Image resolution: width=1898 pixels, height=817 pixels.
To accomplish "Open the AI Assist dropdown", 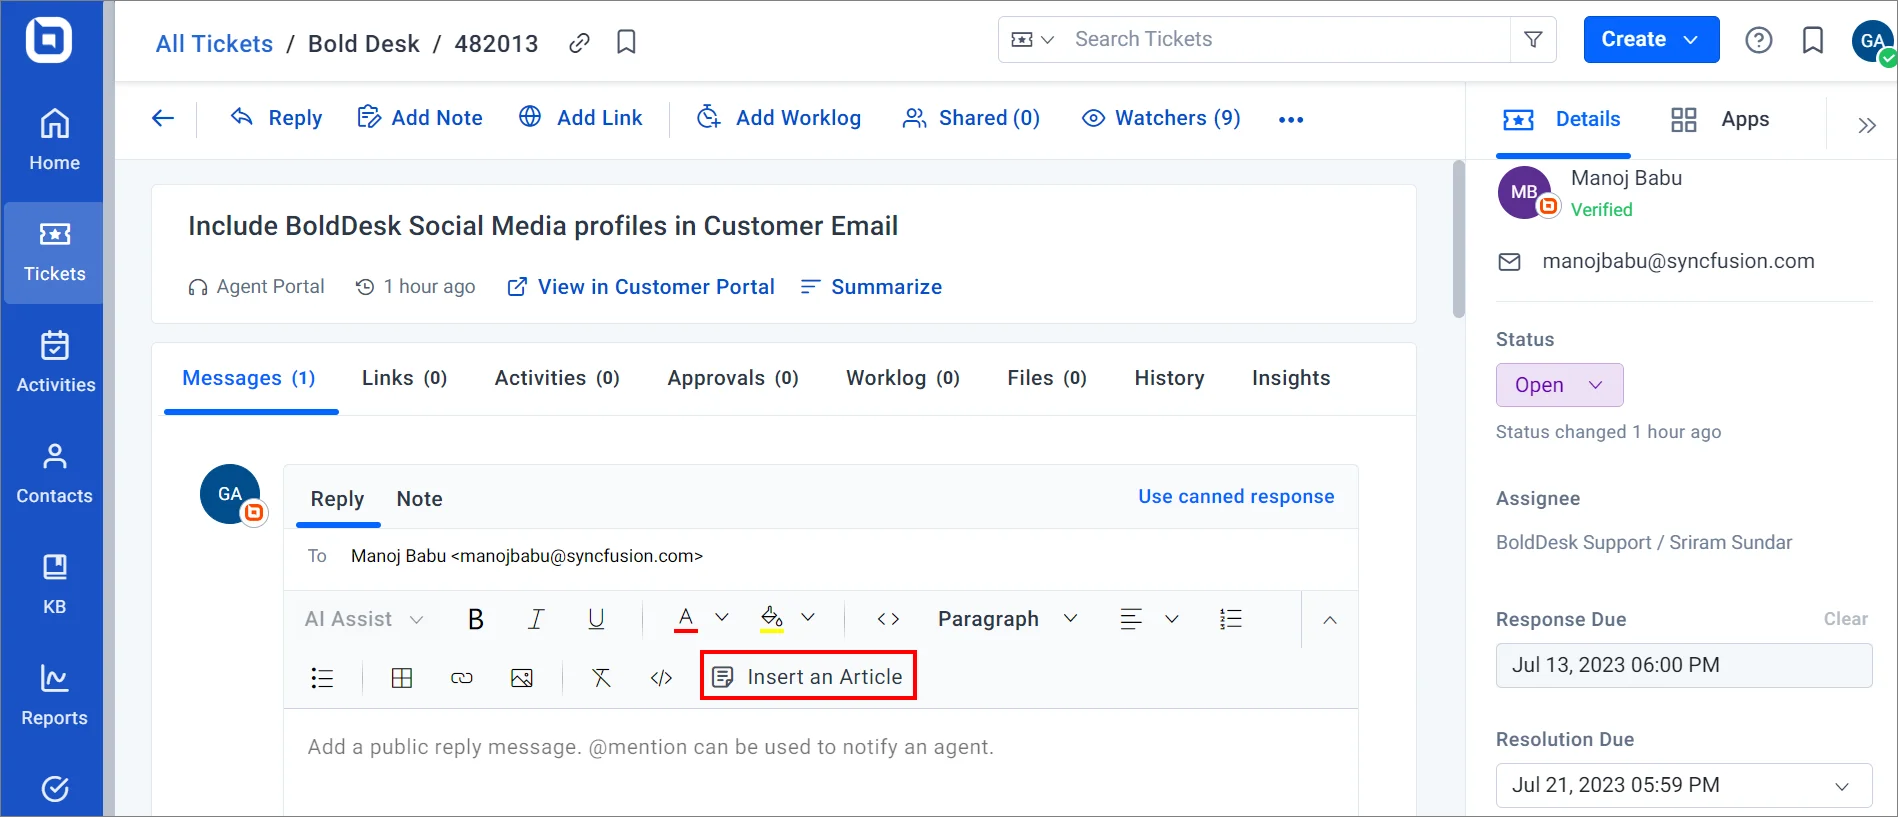I will [x=364, y=620].
